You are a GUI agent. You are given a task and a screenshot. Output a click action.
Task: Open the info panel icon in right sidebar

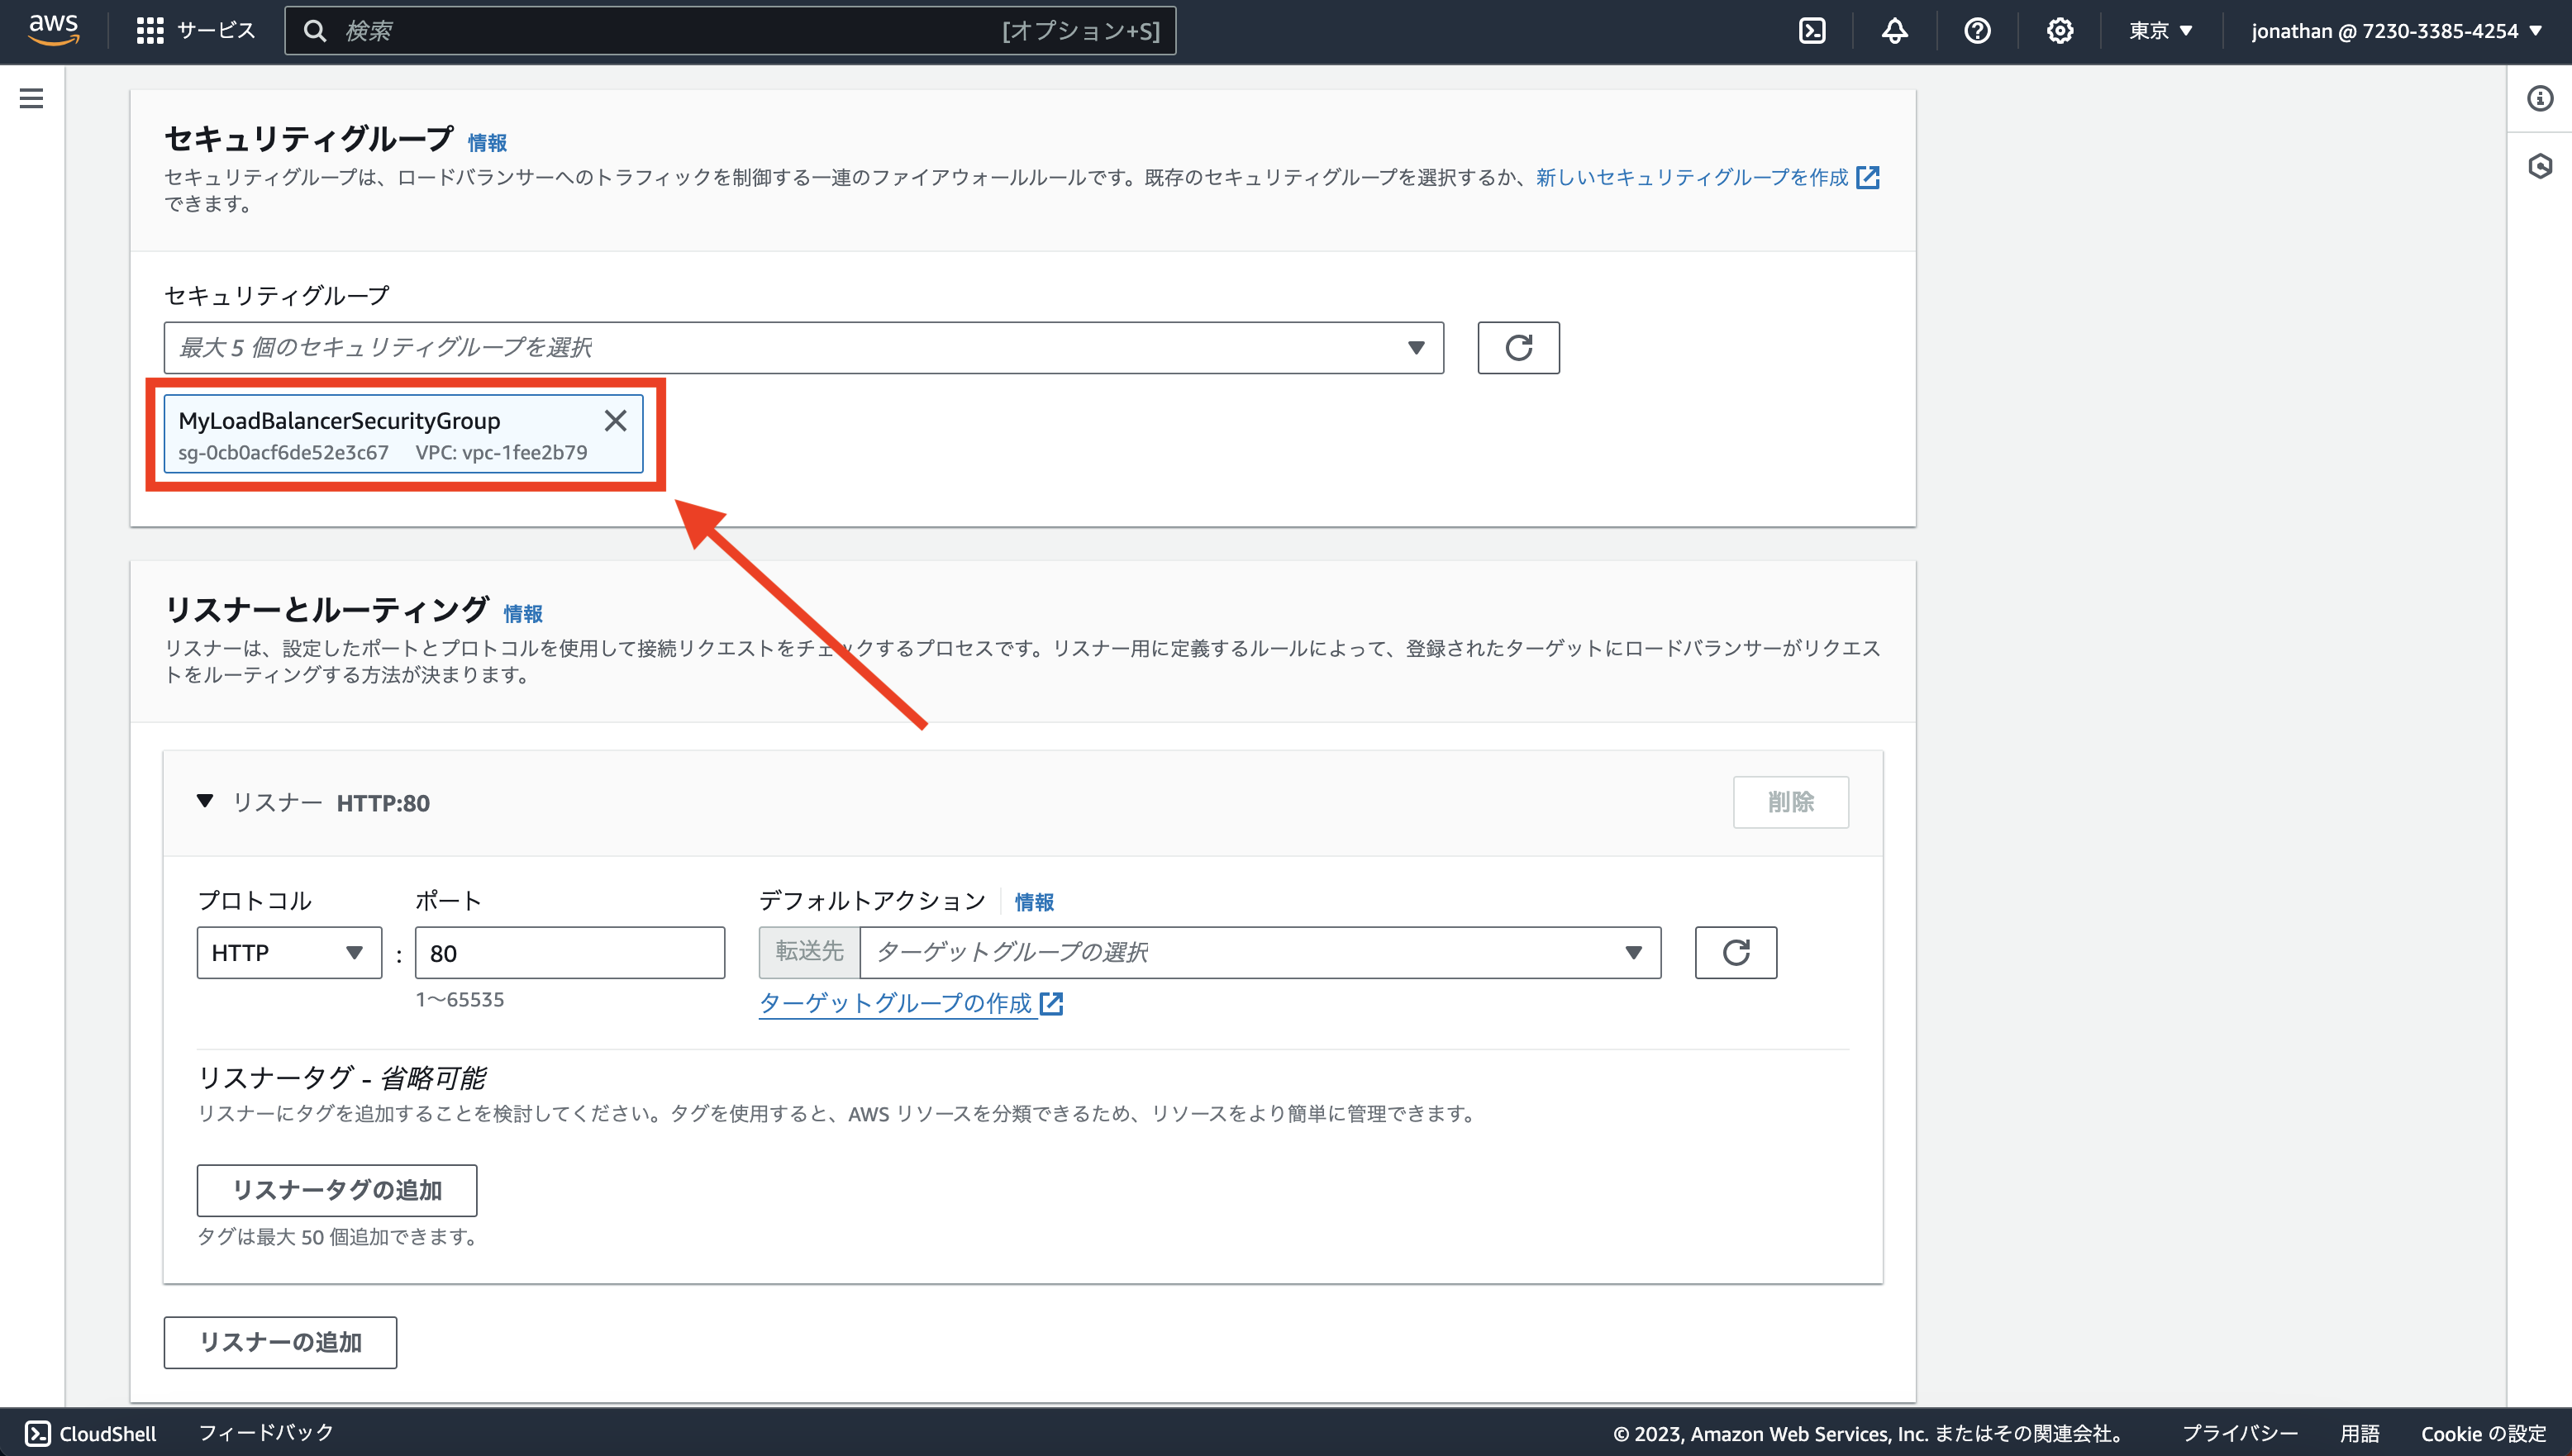pyautogui.click(x=2541, y=99)
